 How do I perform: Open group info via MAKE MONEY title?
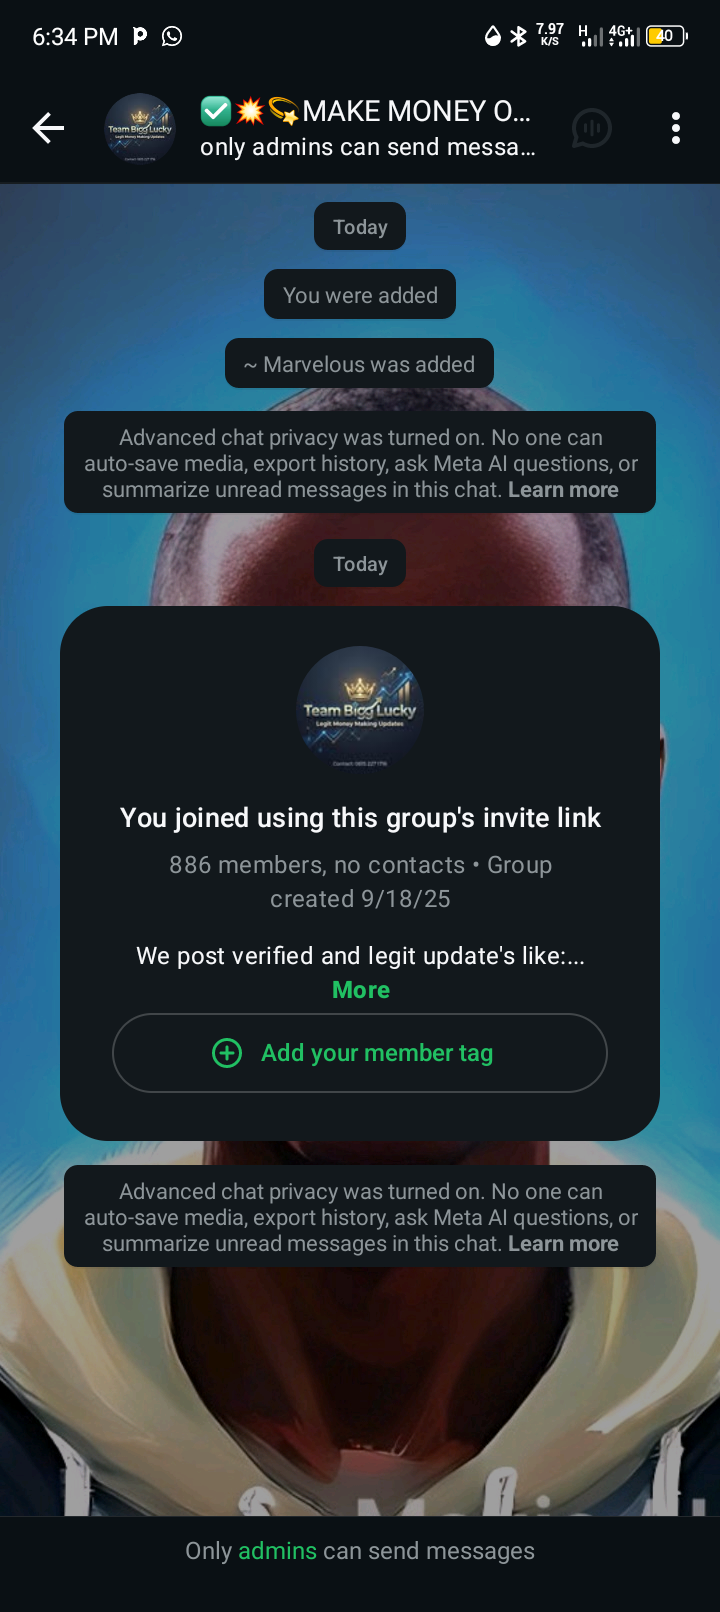[365, 110]
